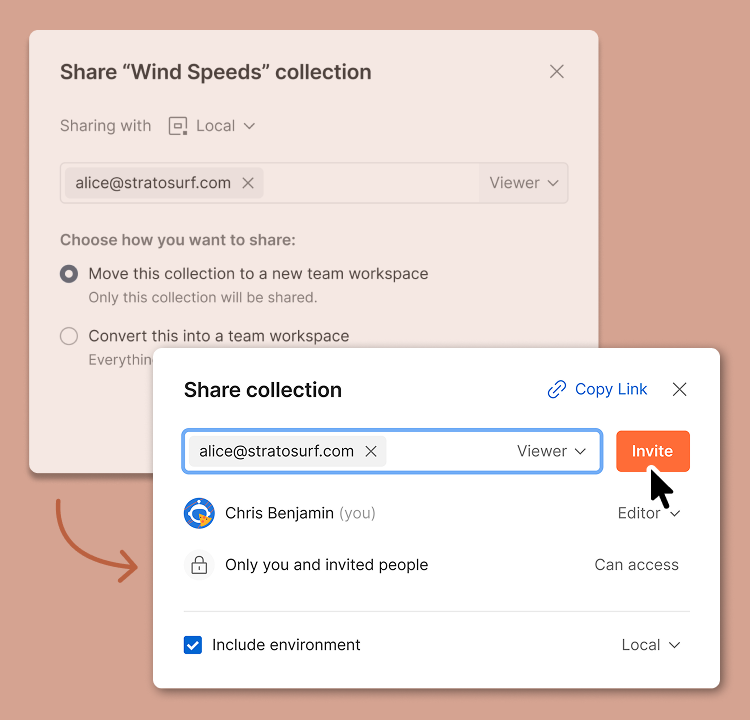
Task: Toggle the Include environment checkbox
Action: (x=193, y=645)
